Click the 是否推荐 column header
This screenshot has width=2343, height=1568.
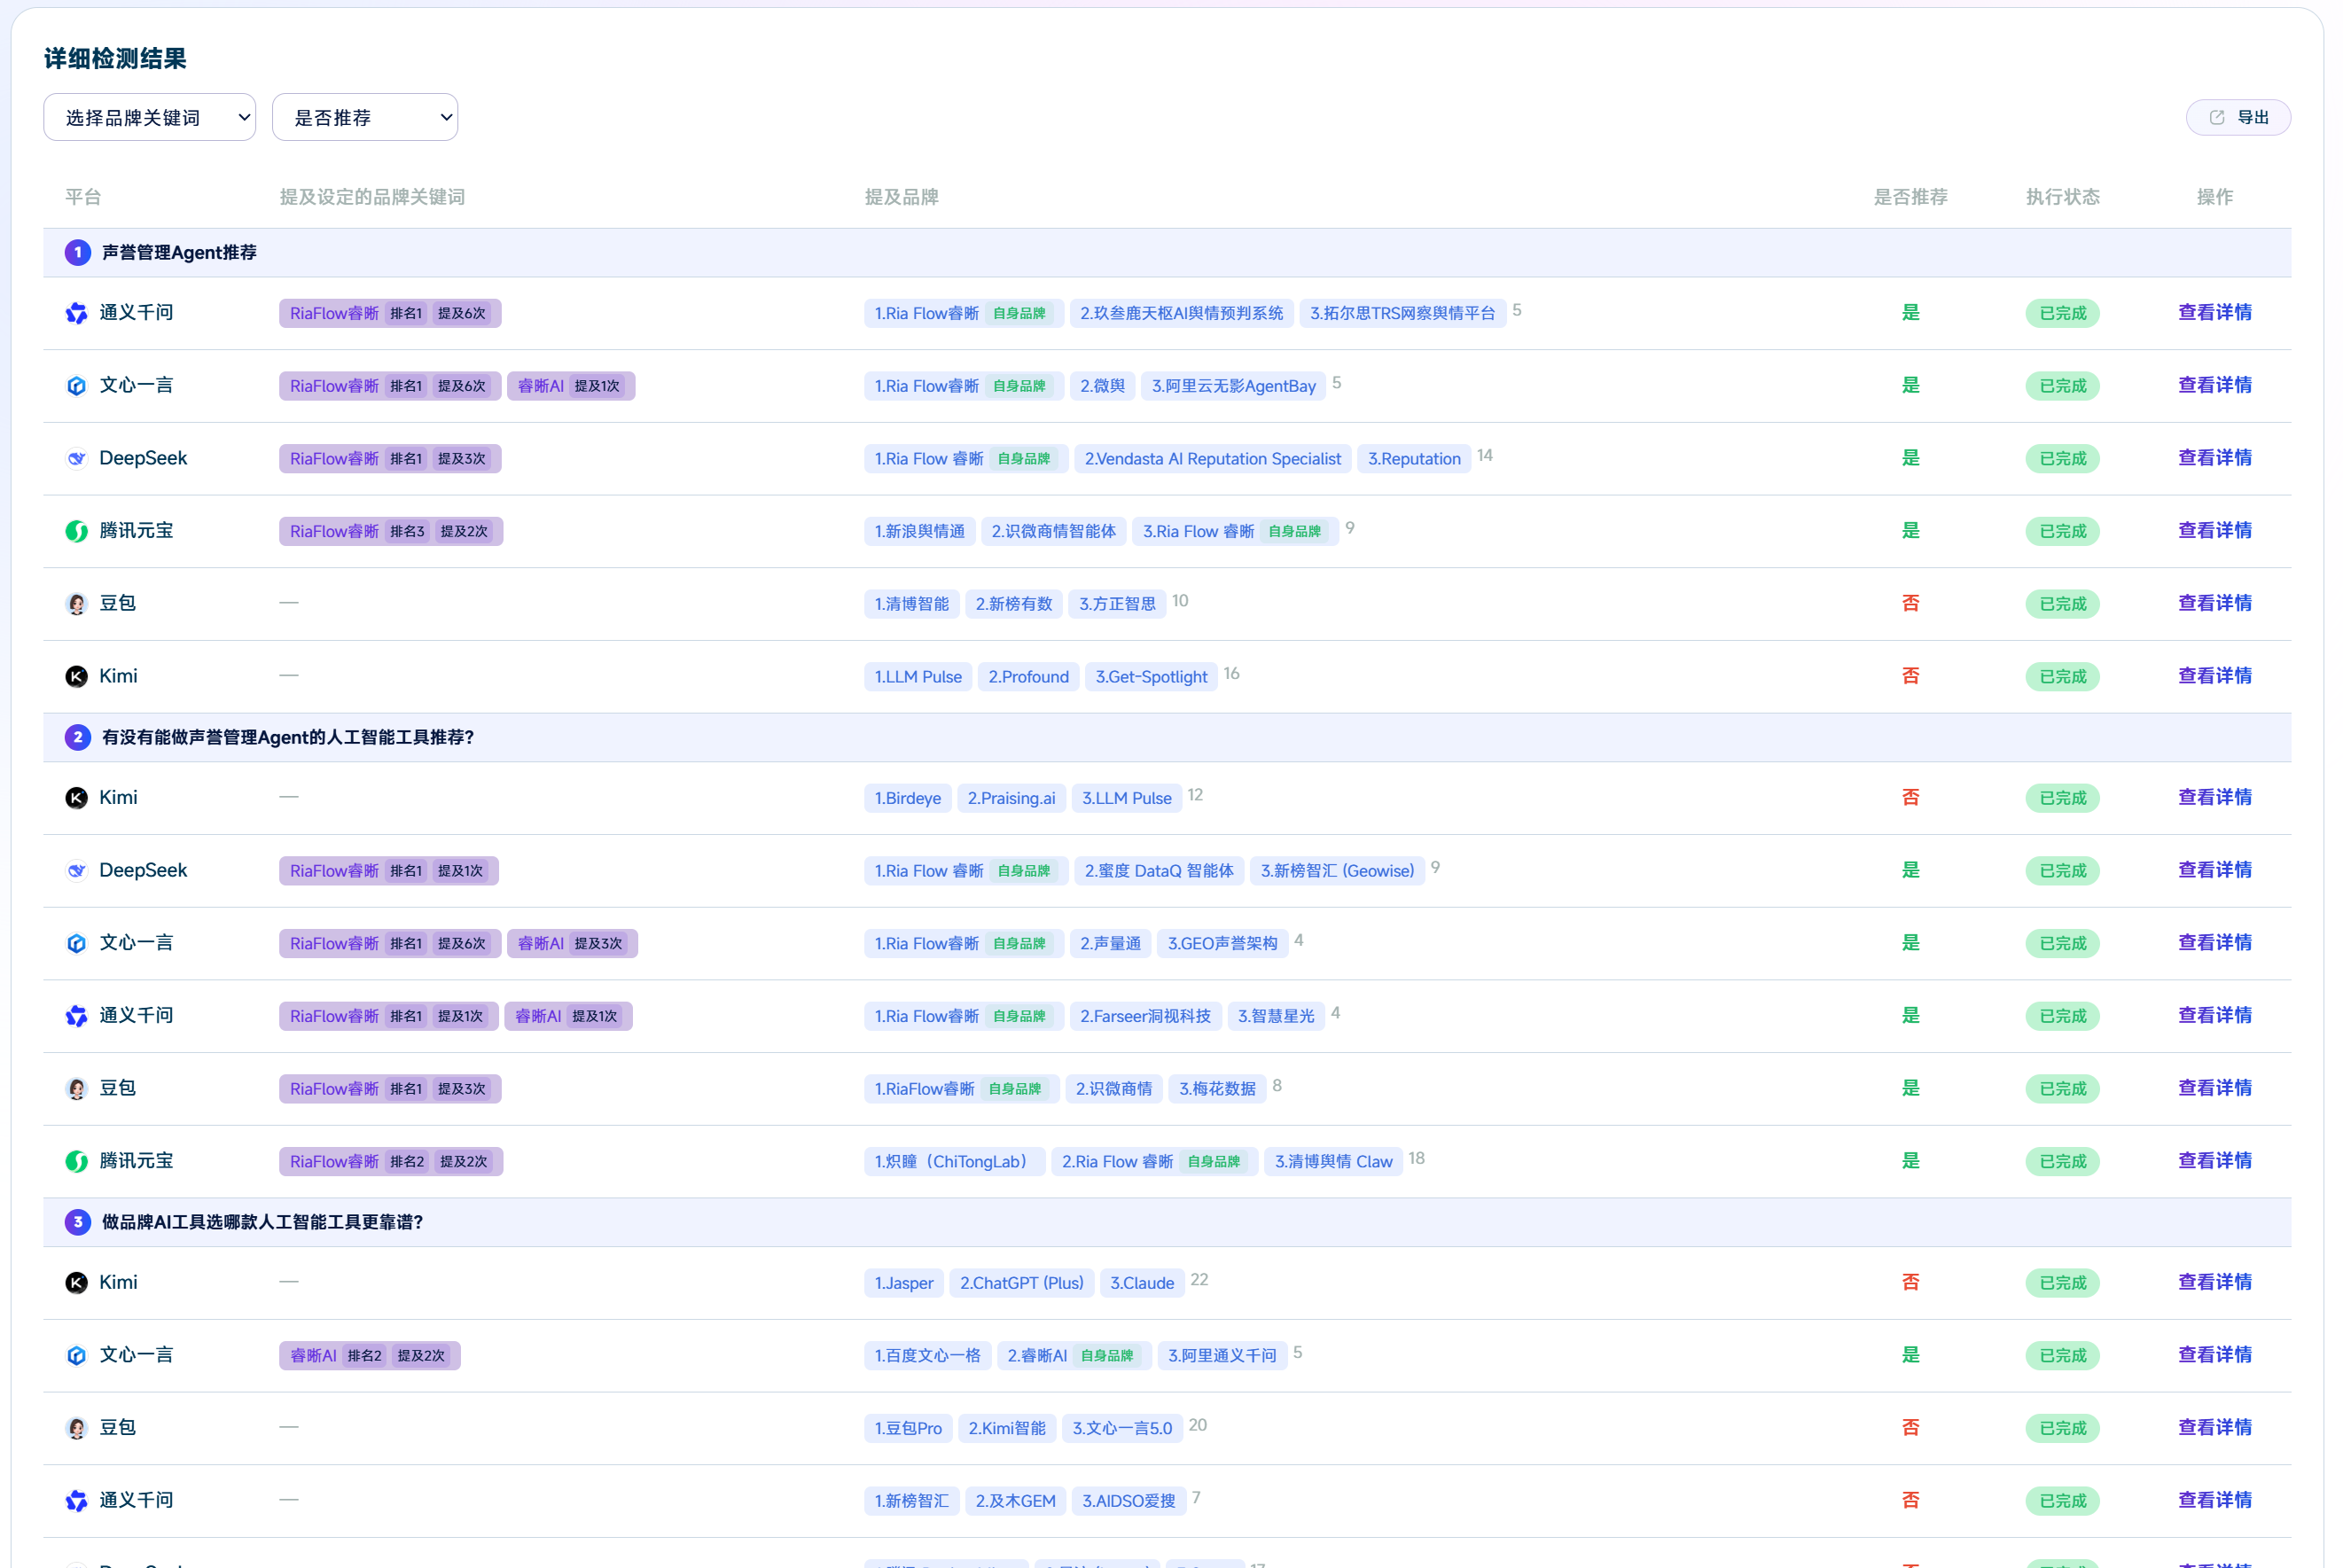[x=1910, y=197]
